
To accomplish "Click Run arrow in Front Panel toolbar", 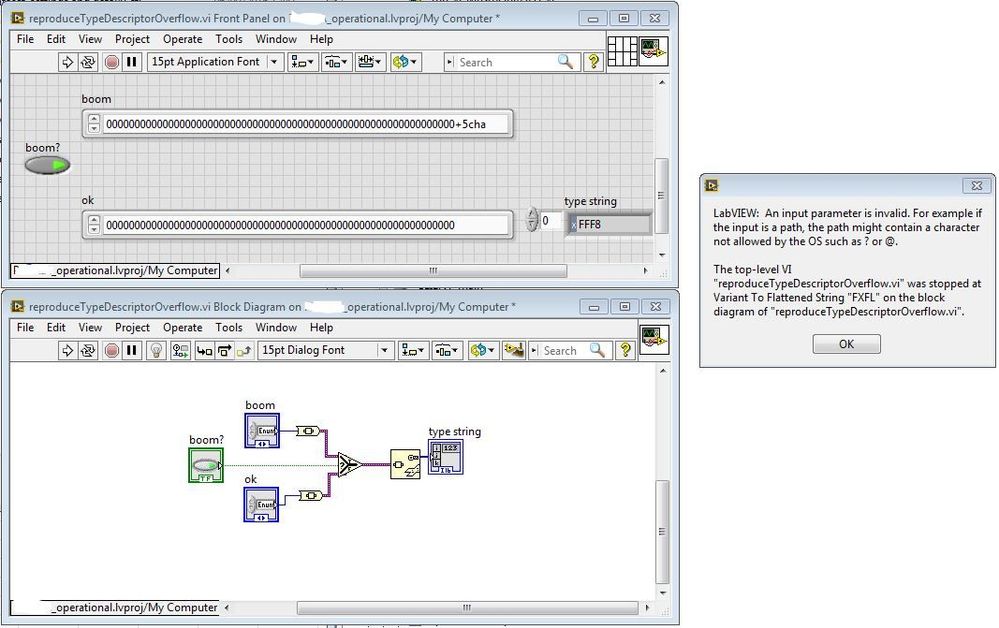I will pos(67,62).
